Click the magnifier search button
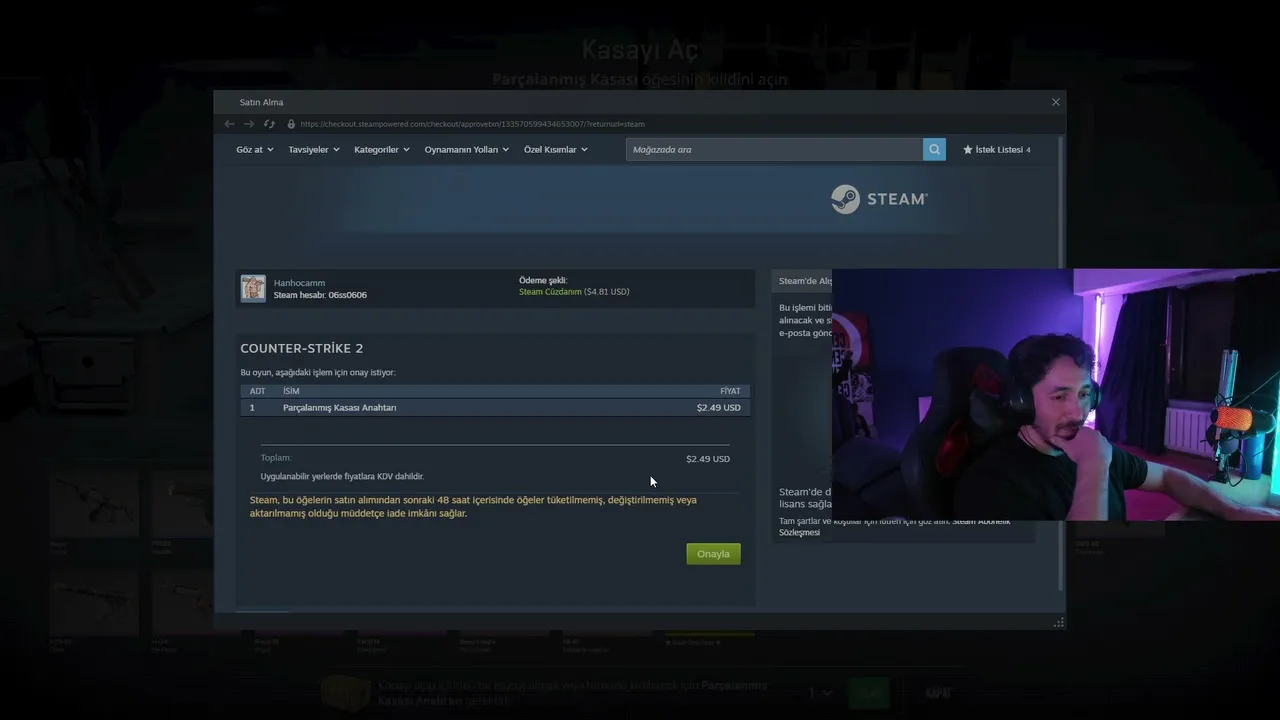 click(x=935, y=150)
